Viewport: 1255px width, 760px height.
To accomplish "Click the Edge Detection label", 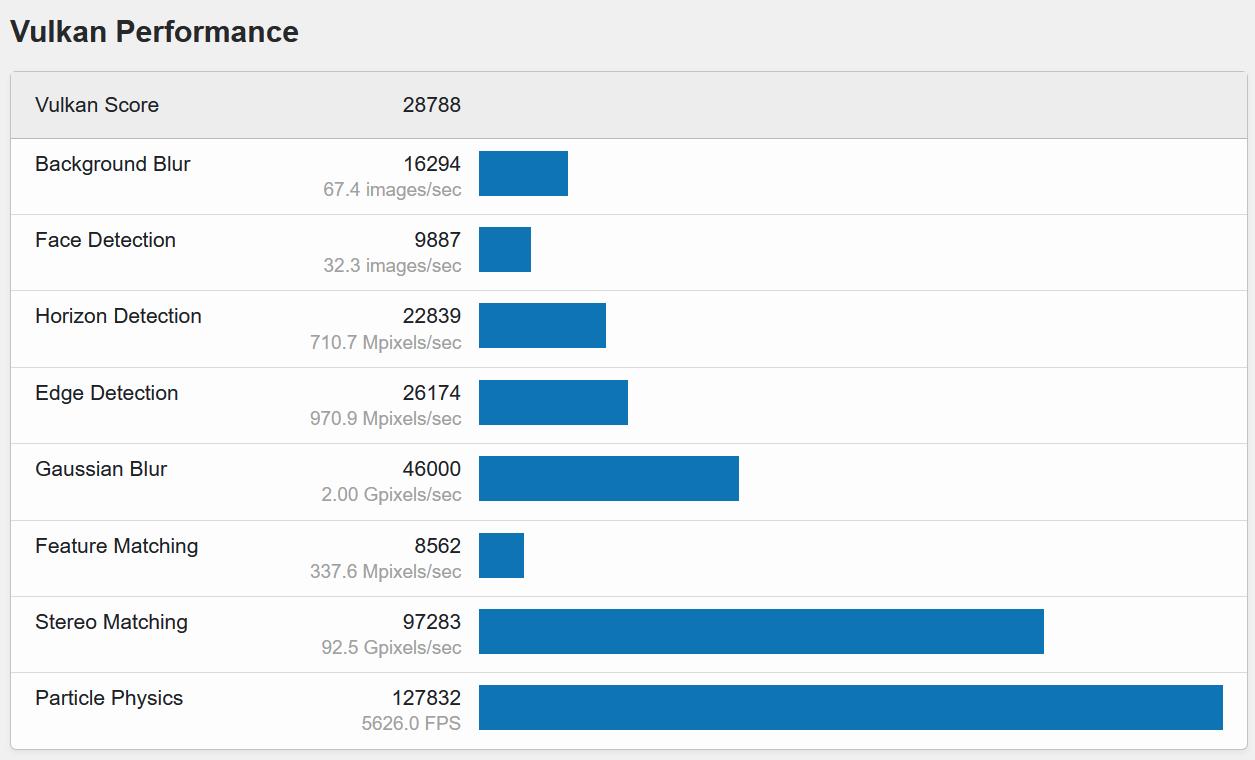I will coord(107,393).
